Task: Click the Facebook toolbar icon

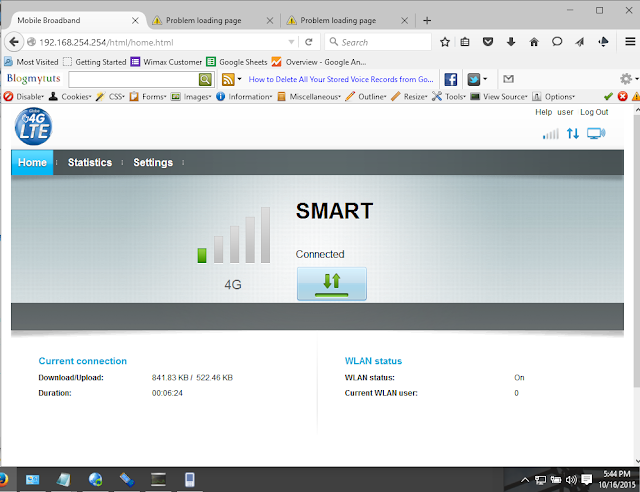Action: [451, 79]
